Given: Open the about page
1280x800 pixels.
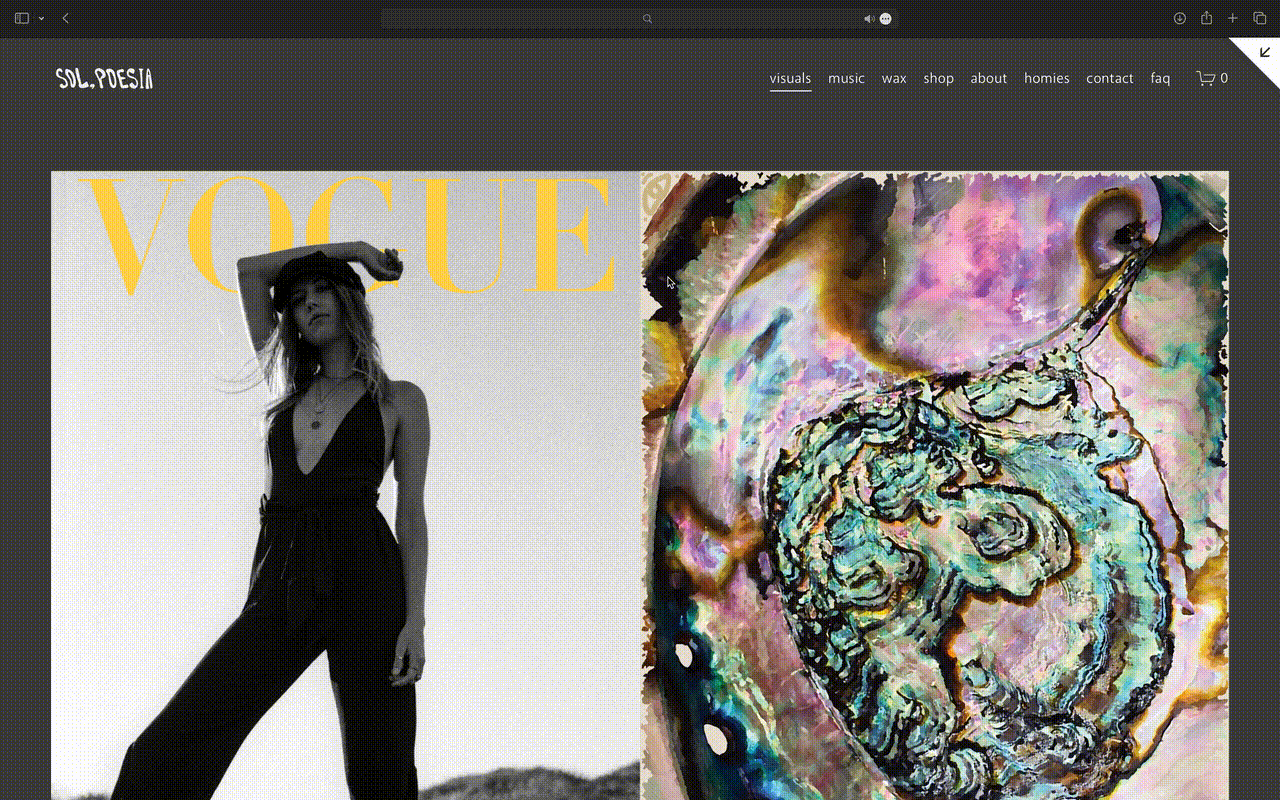Looking at the screenshot, I should [989, 78].
